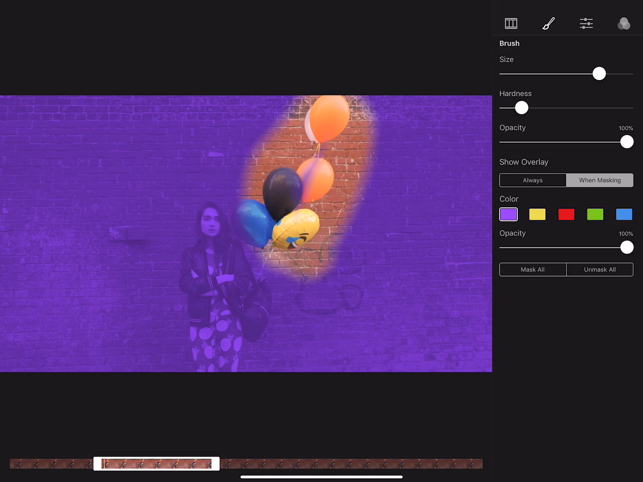Choose the purple overlay color swatch
This screenshot has height=482, width=643.
tap(508, 214)
